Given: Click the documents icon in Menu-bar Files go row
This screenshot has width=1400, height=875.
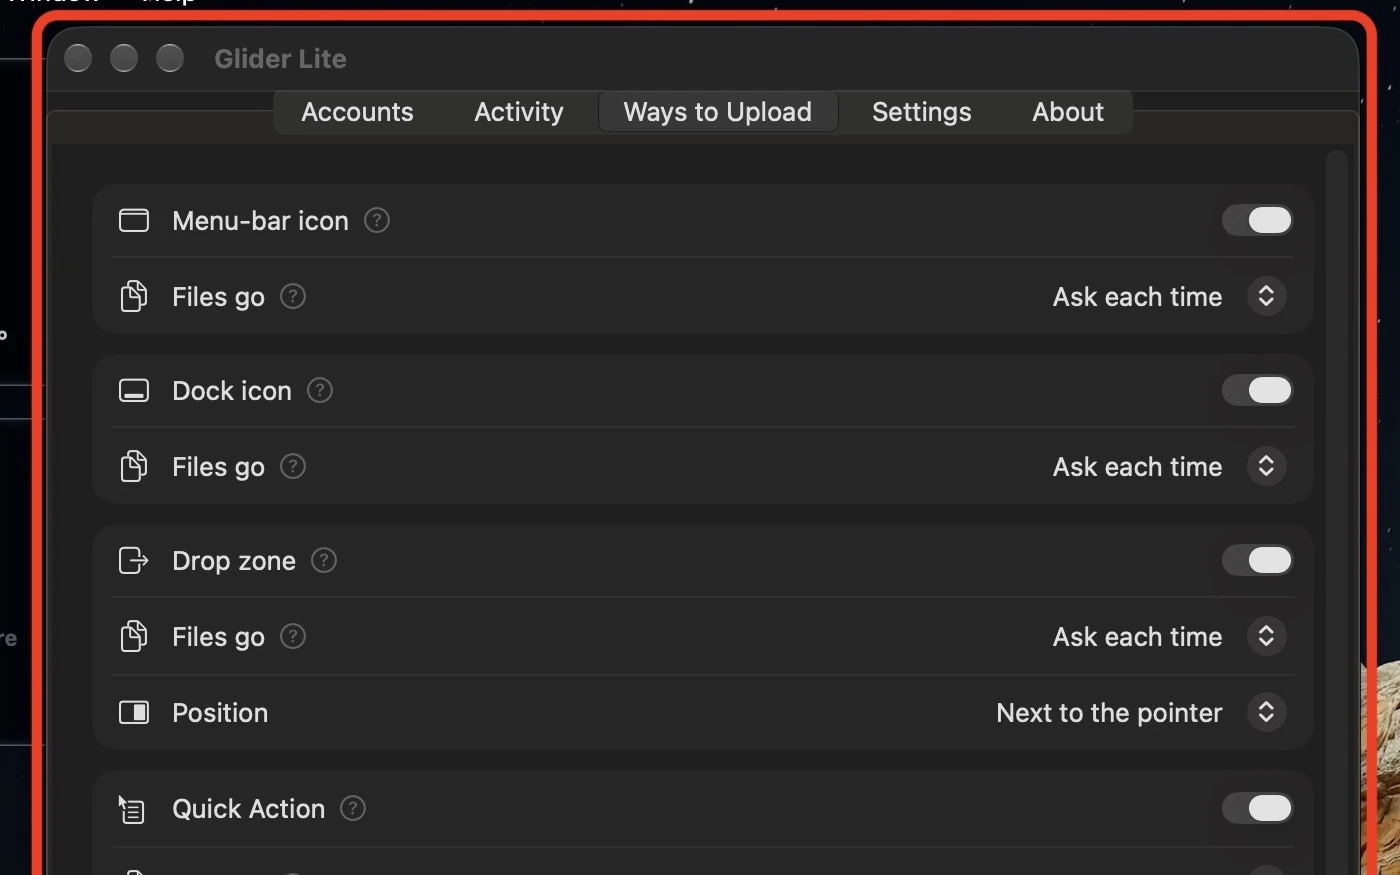Looking at the screenshot, I should tap(134, 296).
